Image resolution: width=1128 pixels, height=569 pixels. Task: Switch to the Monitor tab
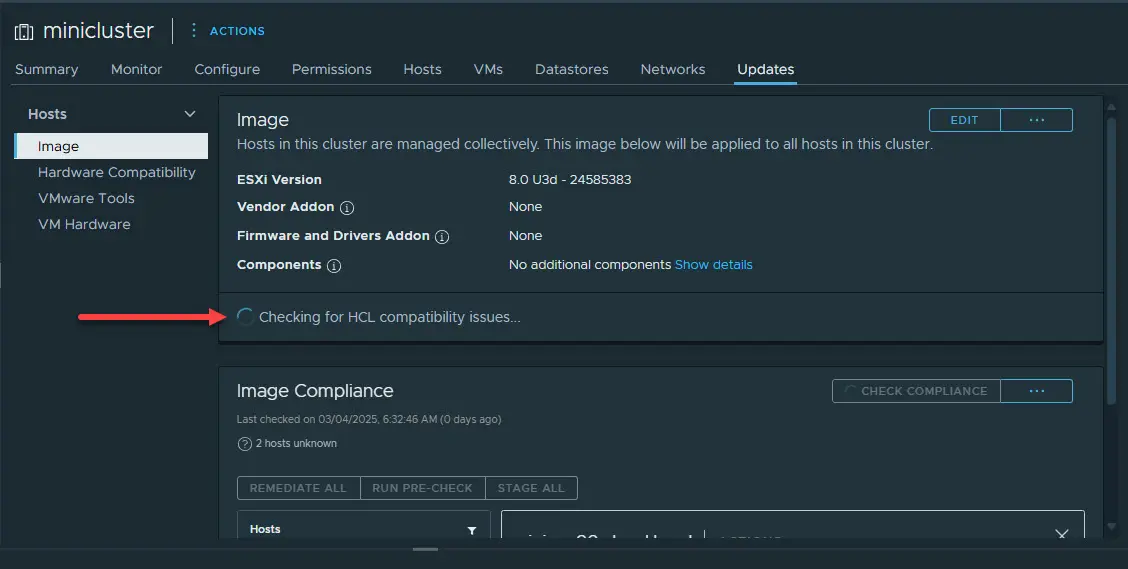tap(137, 69)
